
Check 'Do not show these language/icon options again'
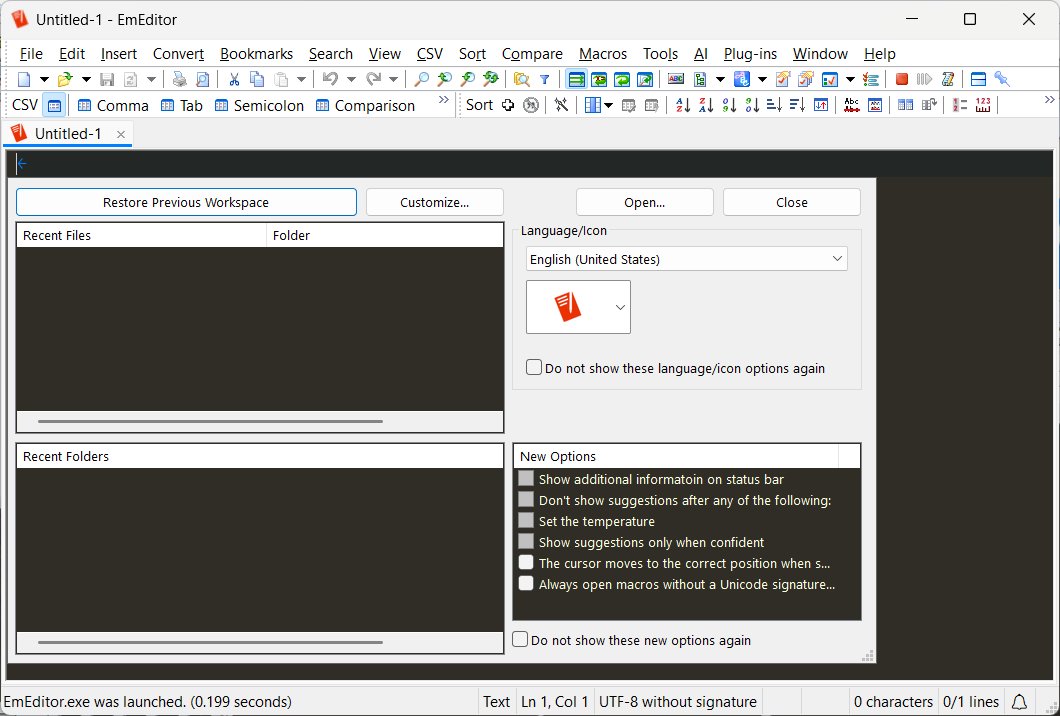[534, 368]
